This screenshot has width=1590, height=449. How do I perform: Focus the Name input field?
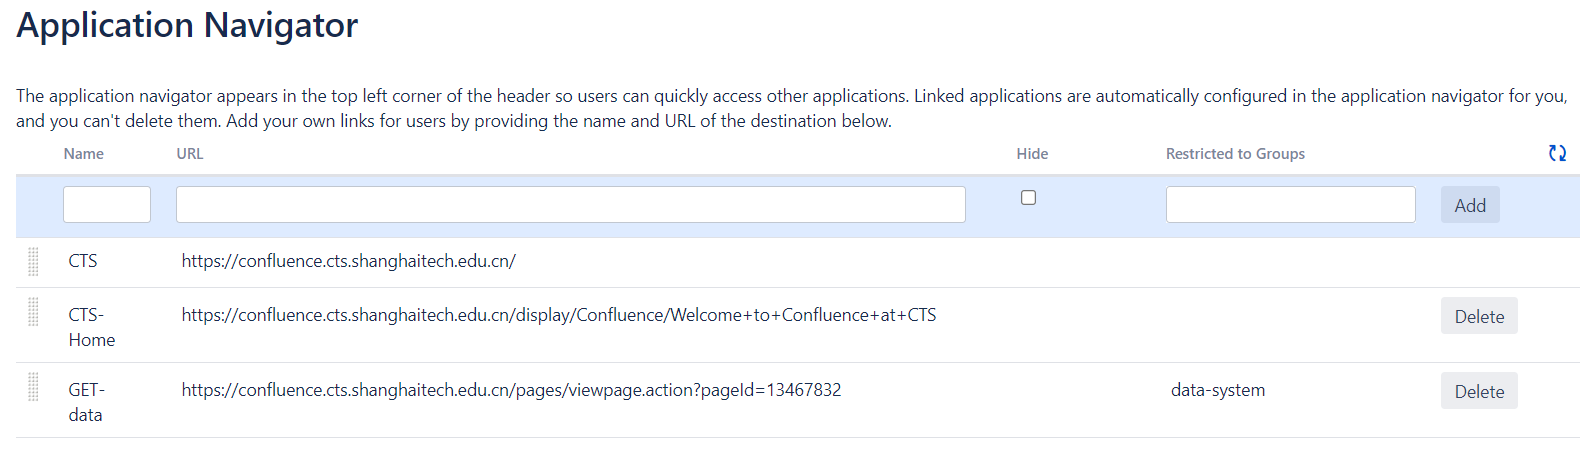coord(107,205)
